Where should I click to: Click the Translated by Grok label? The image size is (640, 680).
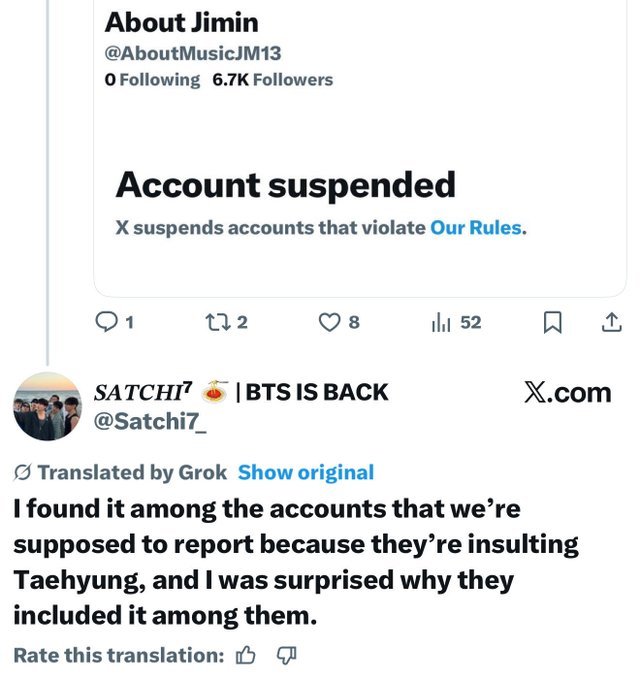tap(132, 472)
